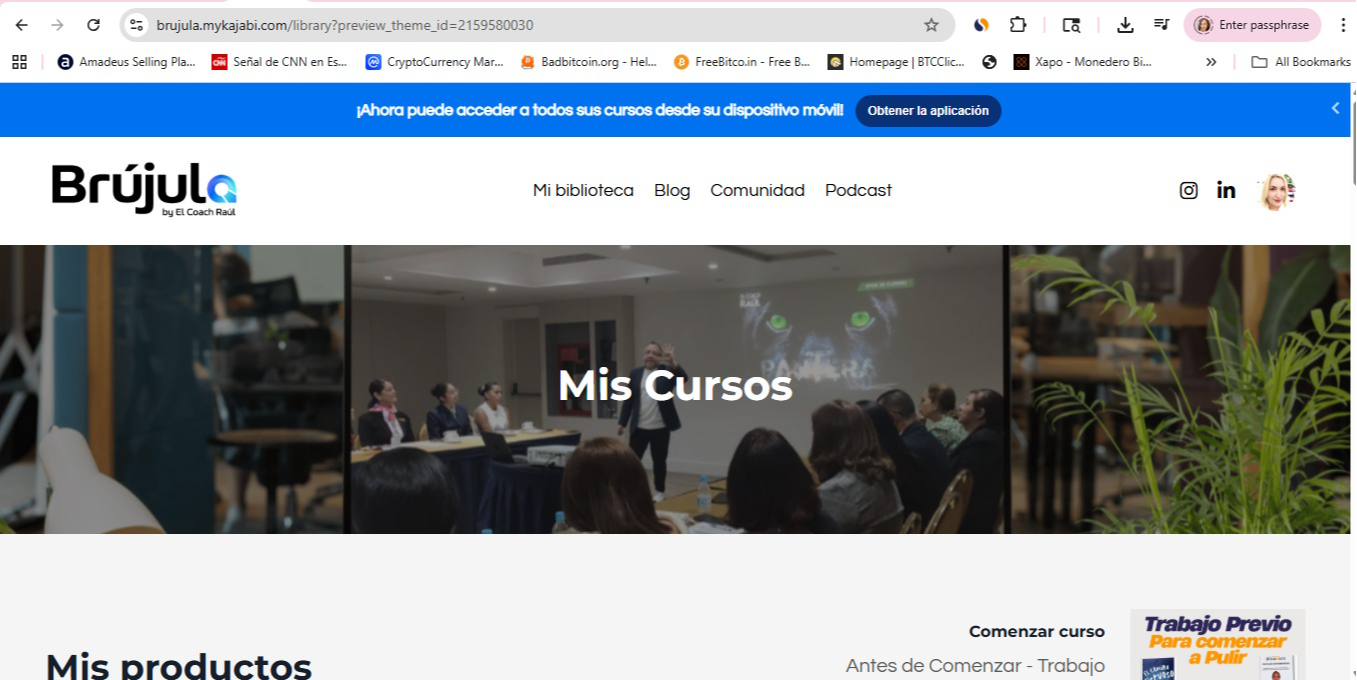Open the Blog menu item

coord(672,190)
